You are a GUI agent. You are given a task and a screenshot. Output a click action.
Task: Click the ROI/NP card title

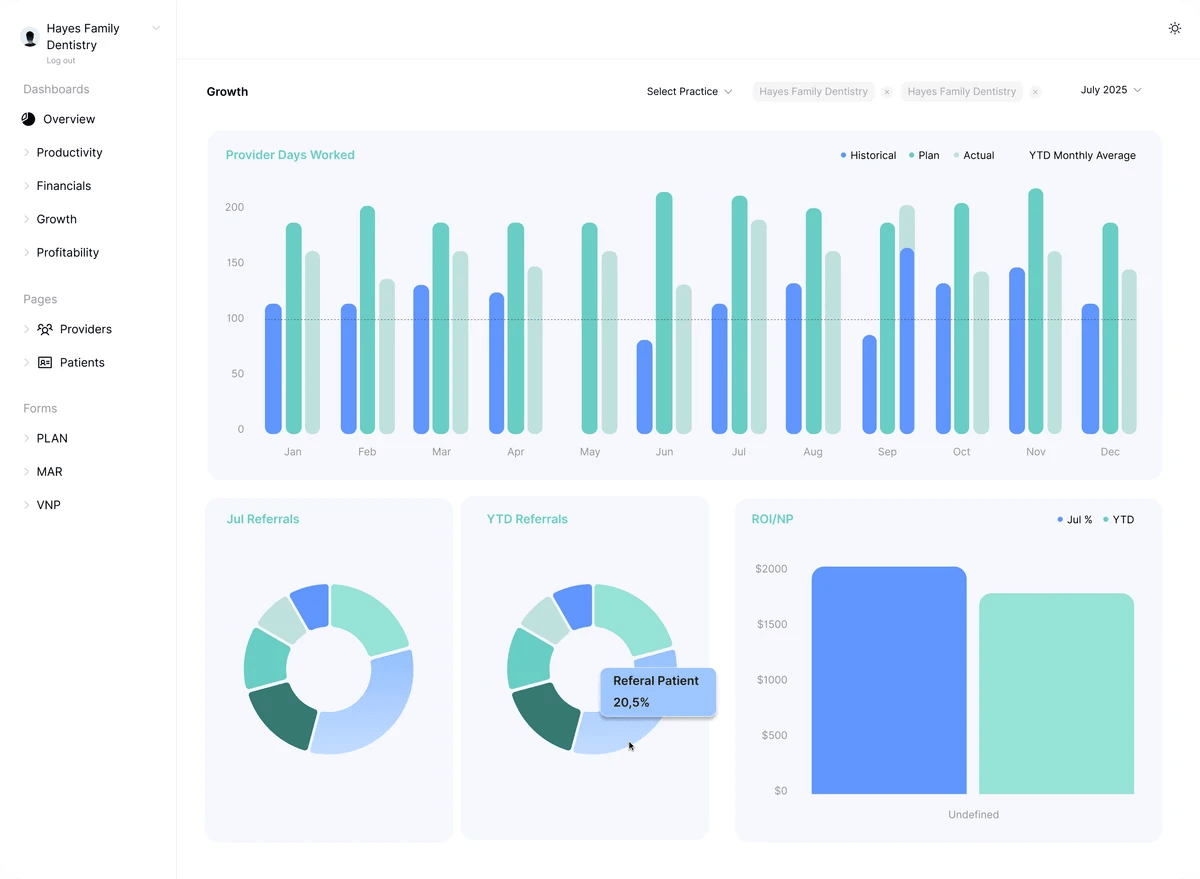(772, 519)
